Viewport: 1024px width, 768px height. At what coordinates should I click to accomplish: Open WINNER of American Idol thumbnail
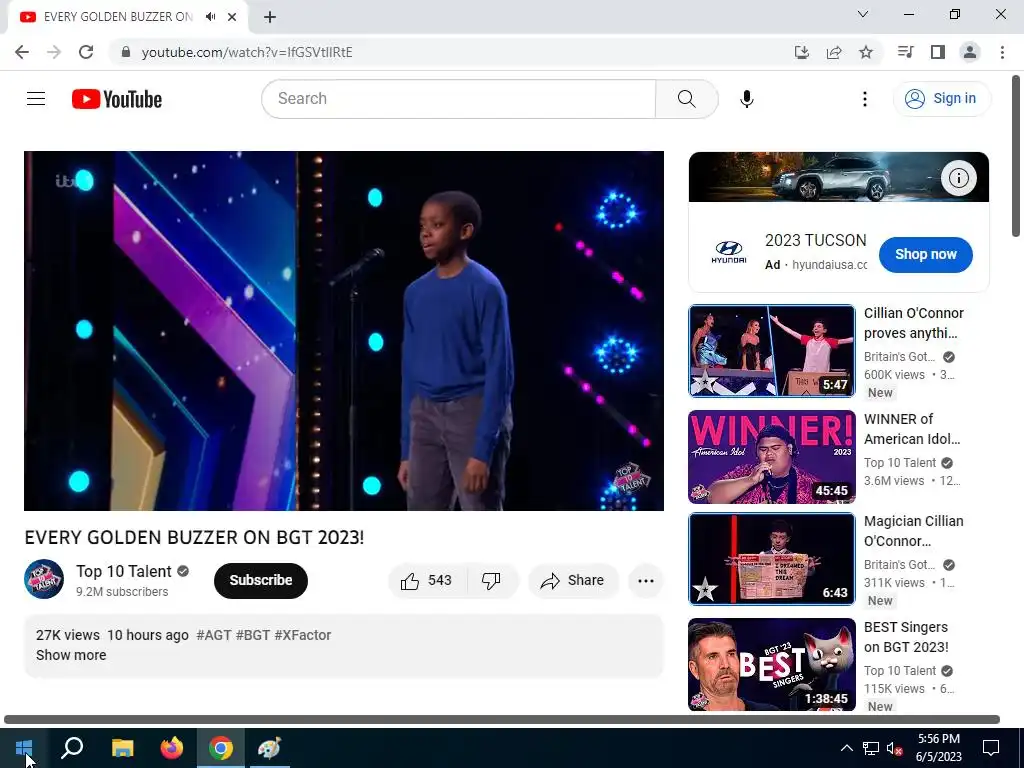click(772, 456)
